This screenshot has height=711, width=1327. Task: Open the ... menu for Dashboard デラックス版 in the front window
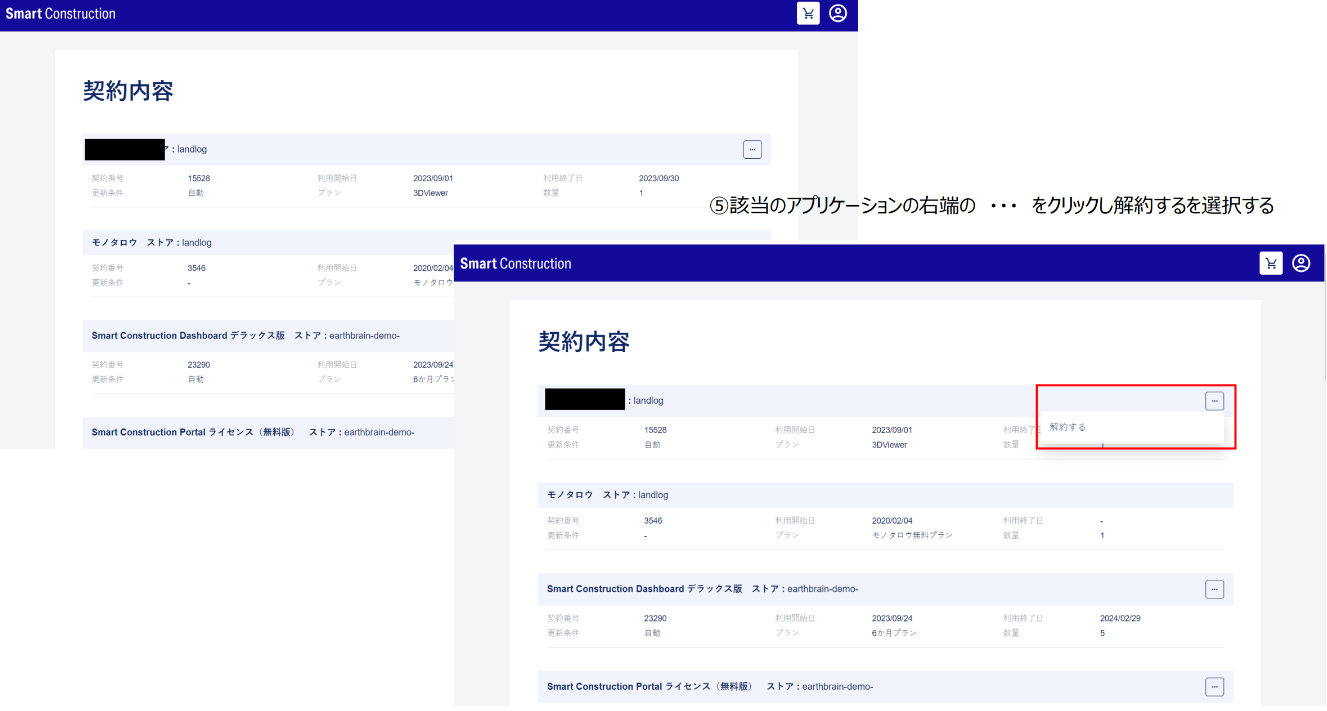(1214, 589)
